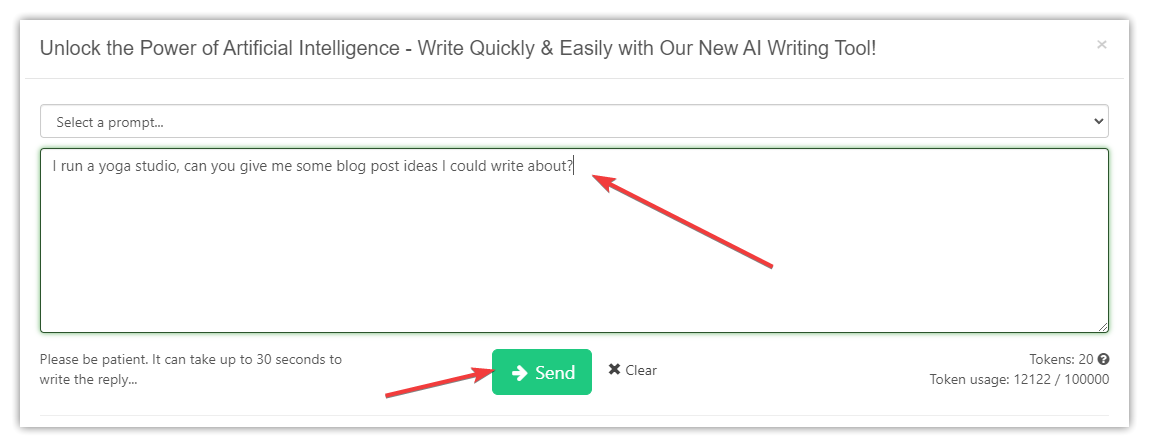Click the text area resize handle corner

coord(1103,327)
